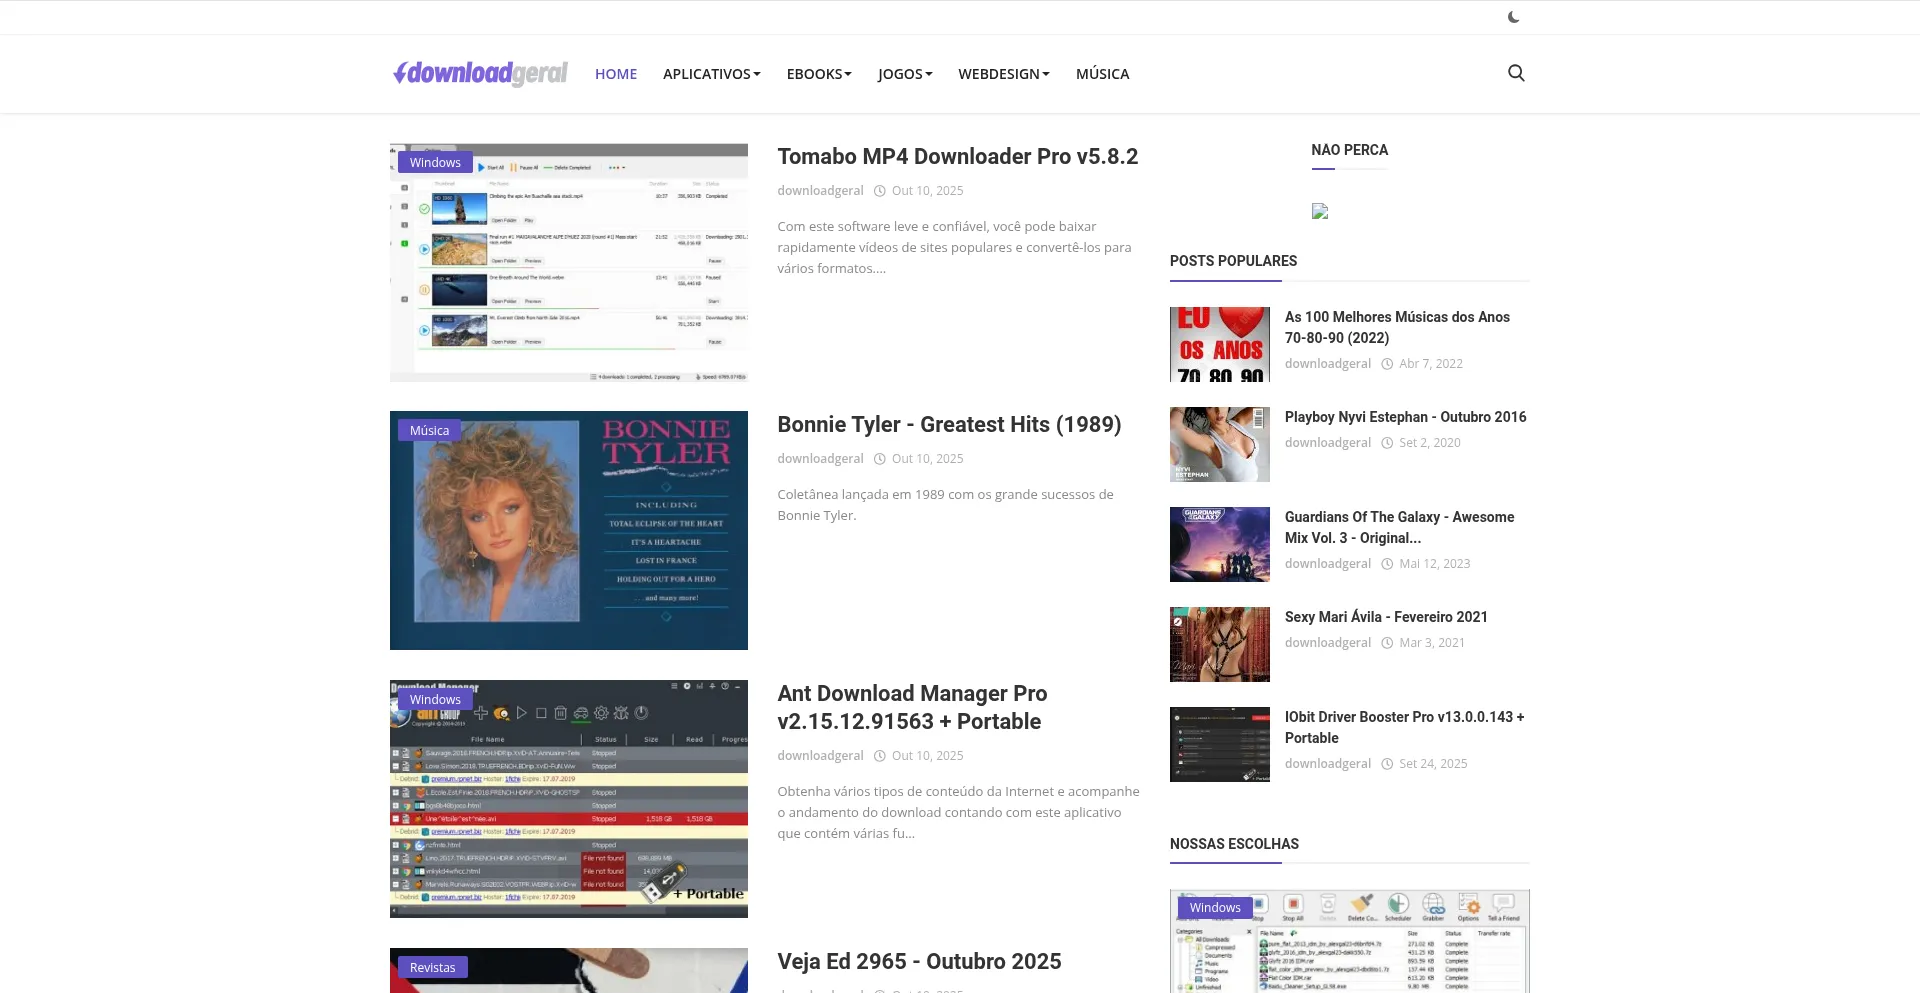Click the Música category tag on Bonnie Tyler

pyautogui.click(x=429, y=430)
